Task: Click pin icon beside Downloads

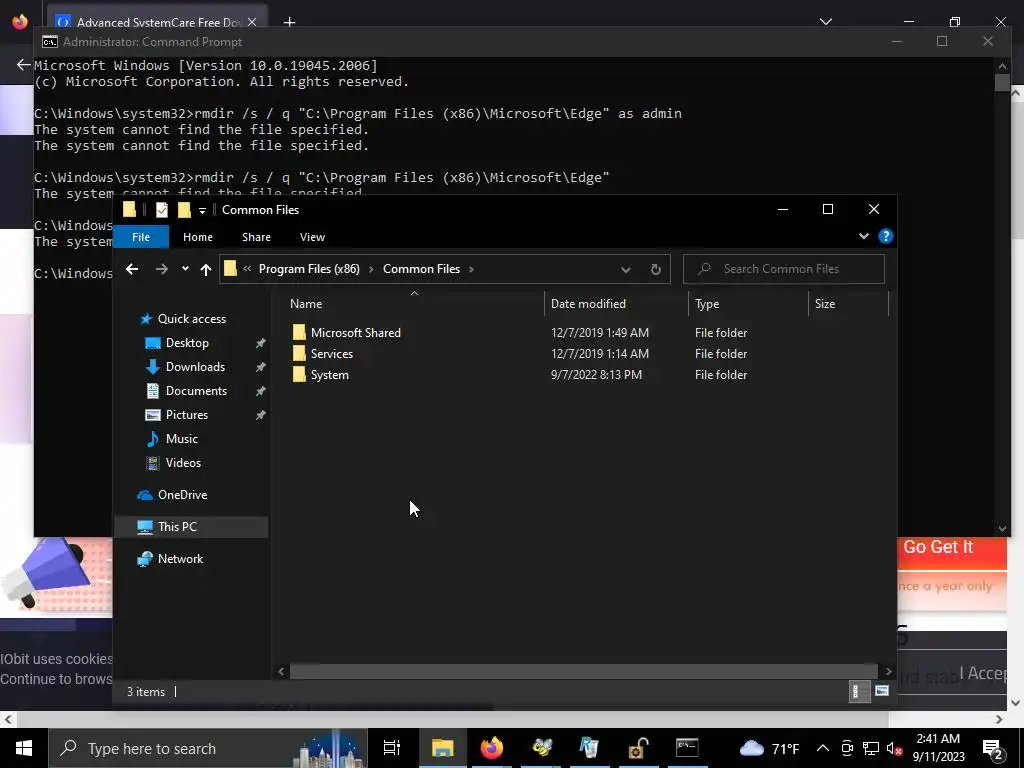Action: point(261,367)
